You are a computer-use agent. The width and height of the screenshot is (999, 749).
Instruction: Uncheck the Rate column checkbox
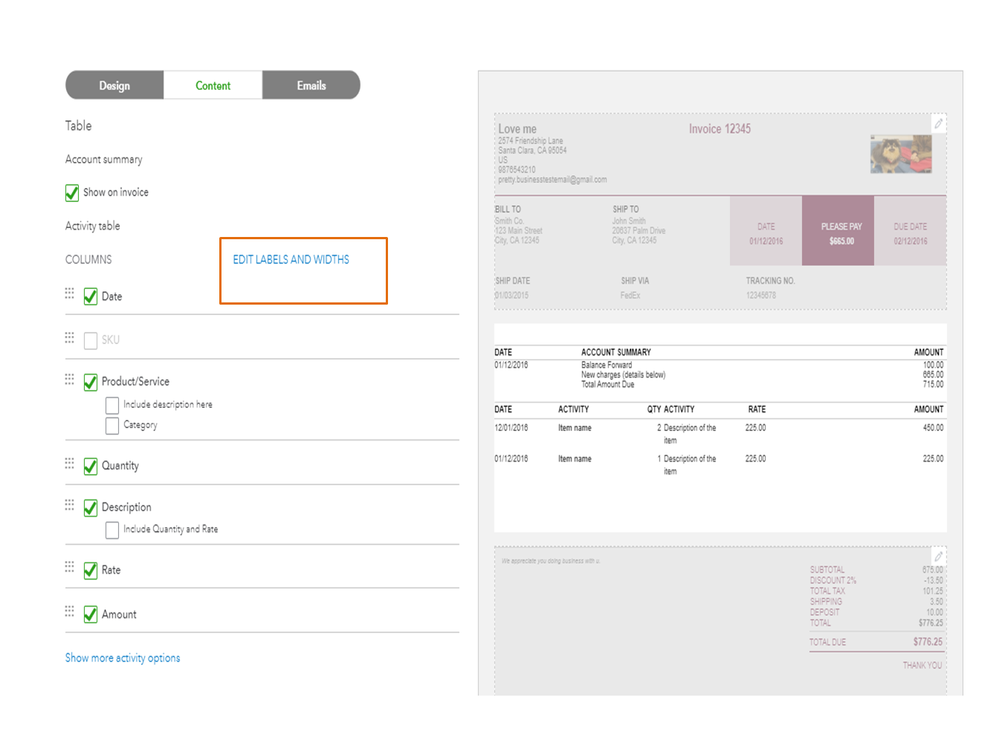pos(91,571)
